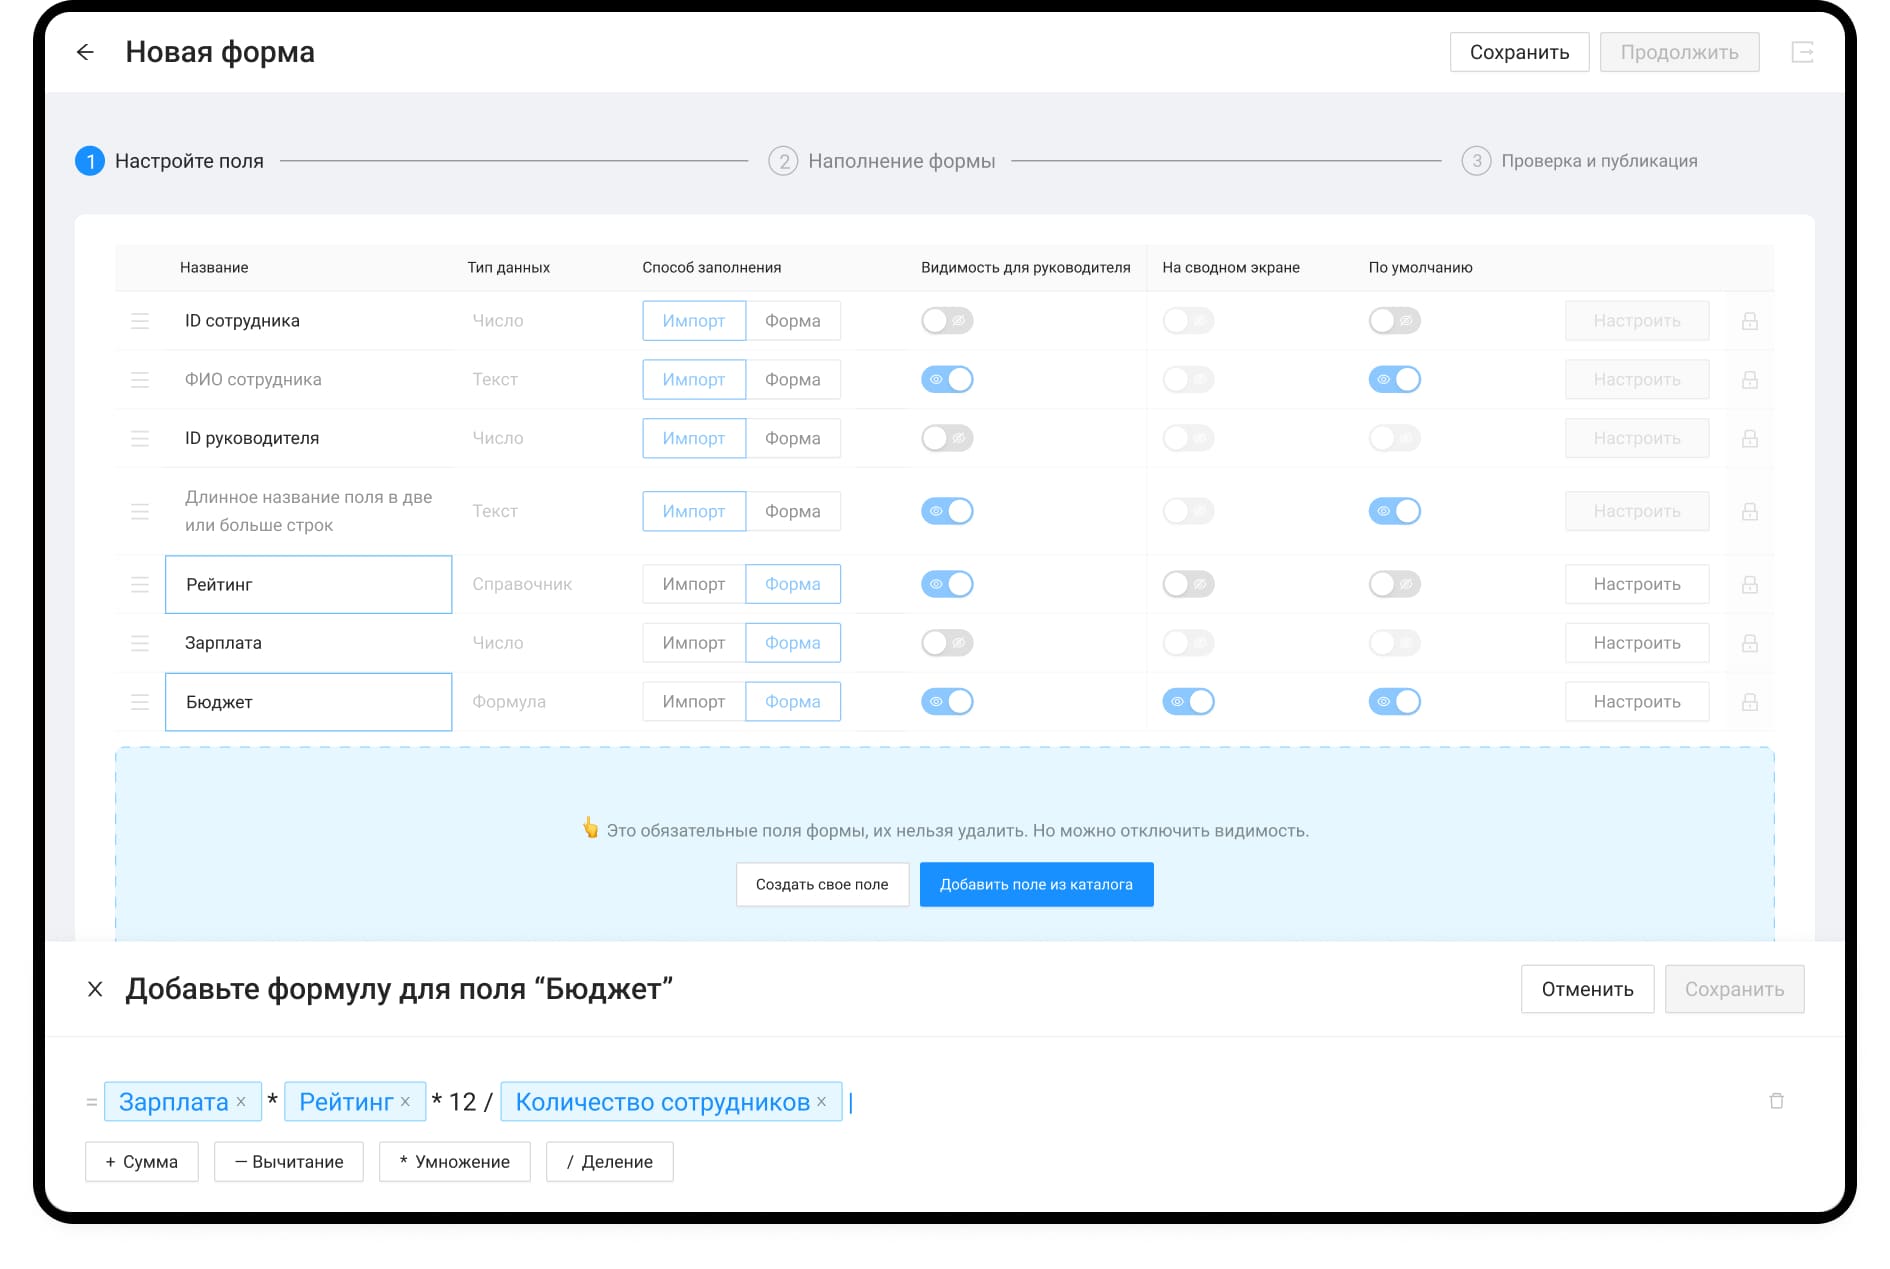1890x1269 pixels.
Task: Toggle summary screen switch for Рейтинг
Action: click(x=1189, y=584)
